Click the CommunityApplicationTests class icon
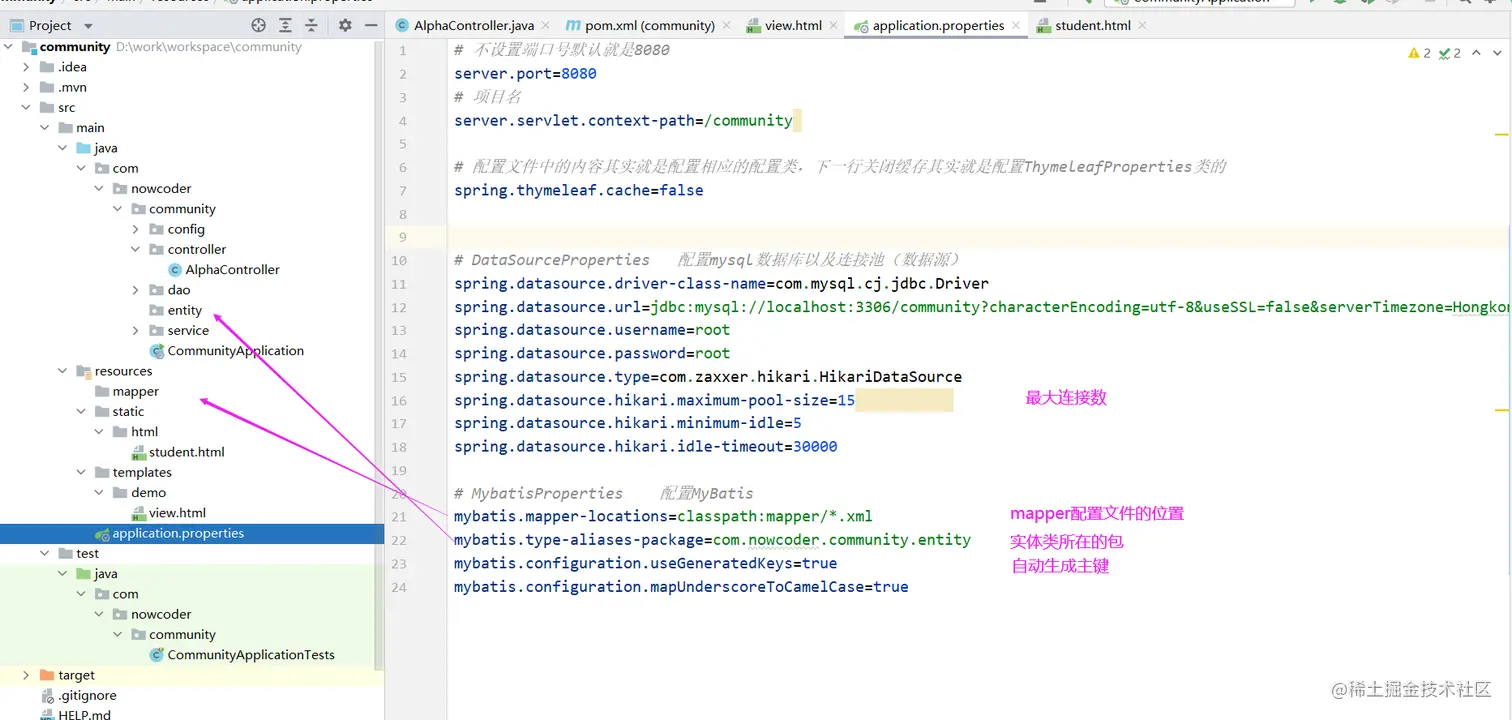 tap(157, 654)
